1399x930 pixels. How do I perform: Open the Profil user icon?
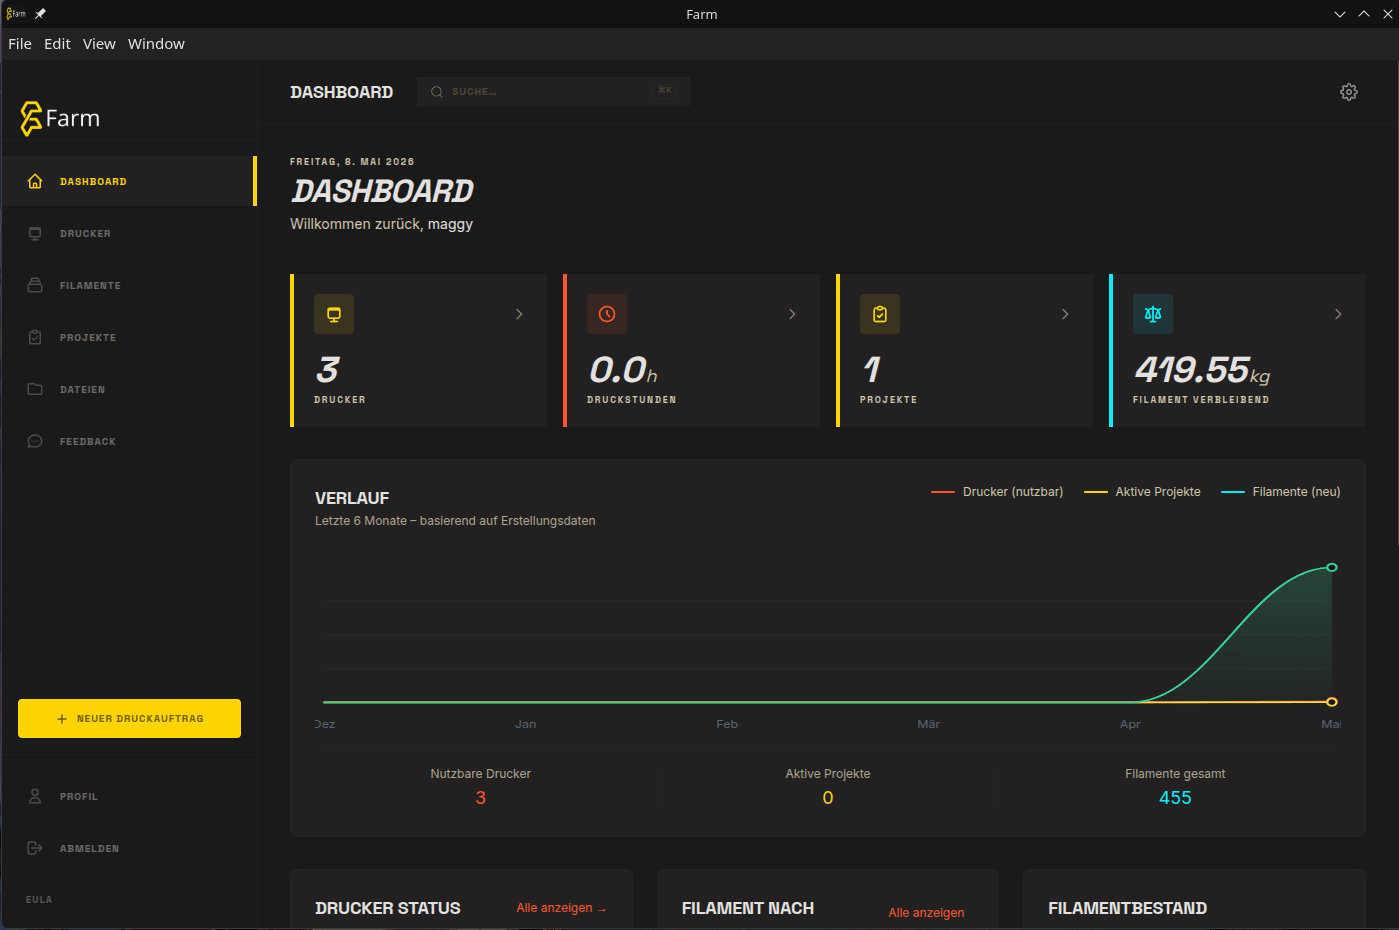pyautogui.click(x=35, y=796)
